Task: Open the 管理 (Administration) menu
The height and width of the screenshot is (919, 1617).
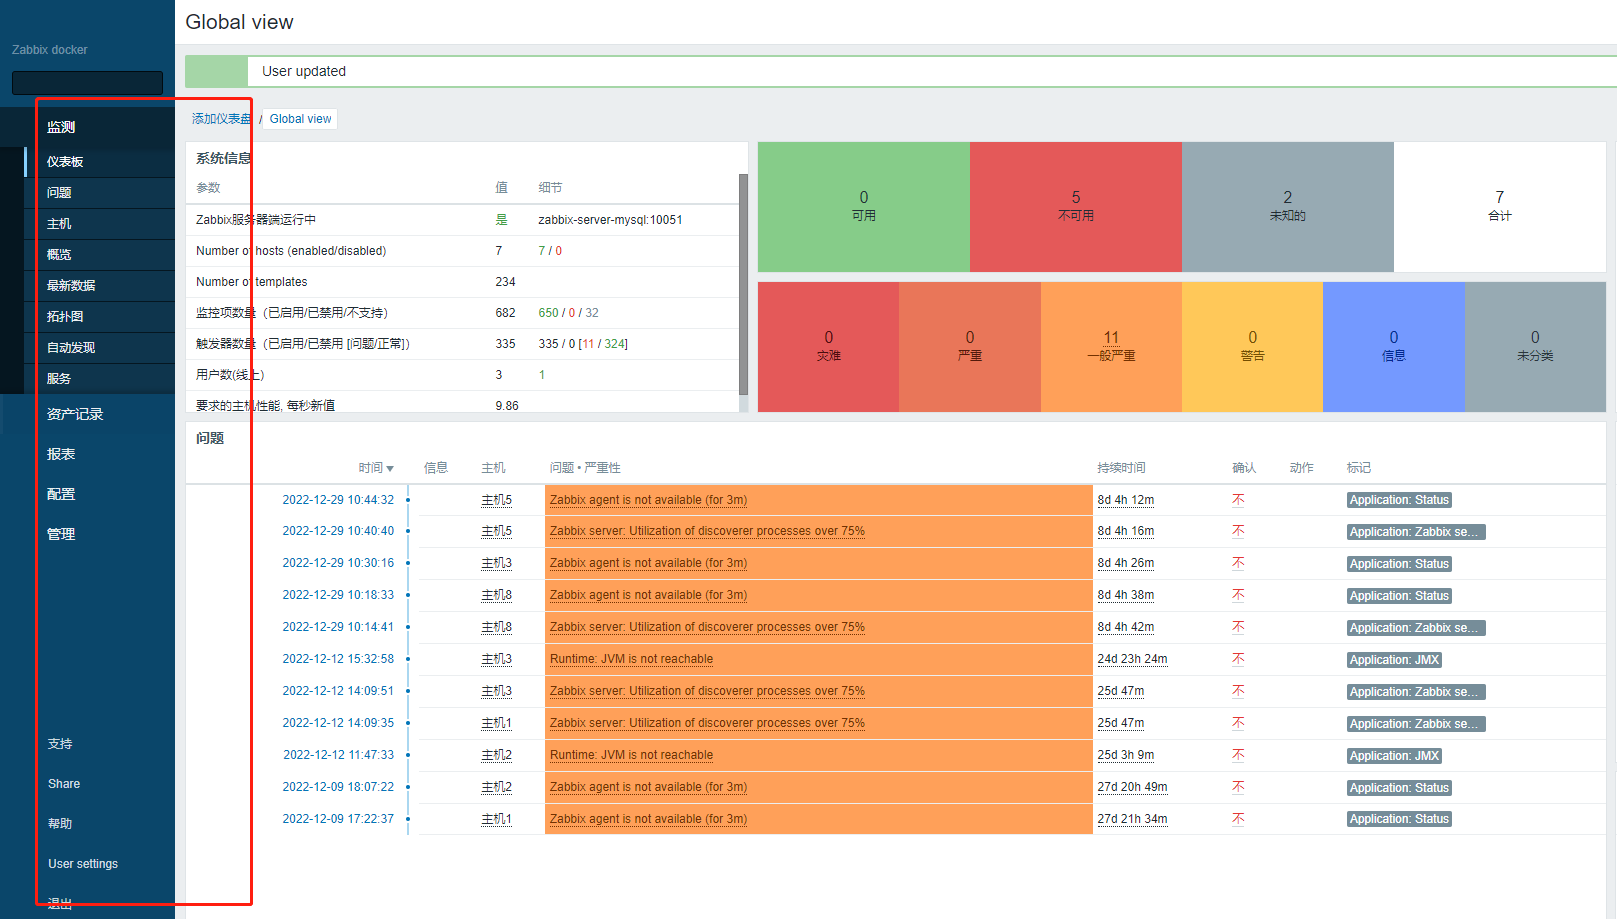Action: pyautogui.click(x=60, y=533)
